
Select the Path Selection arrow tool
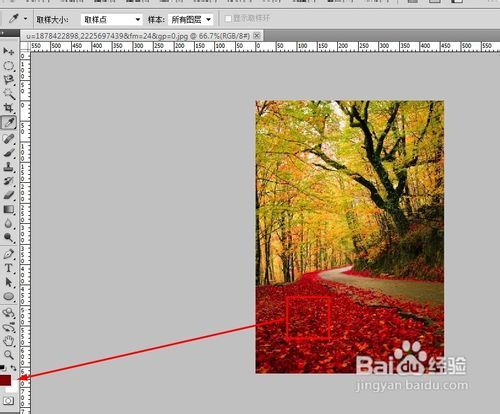click(x=9, y=283)
